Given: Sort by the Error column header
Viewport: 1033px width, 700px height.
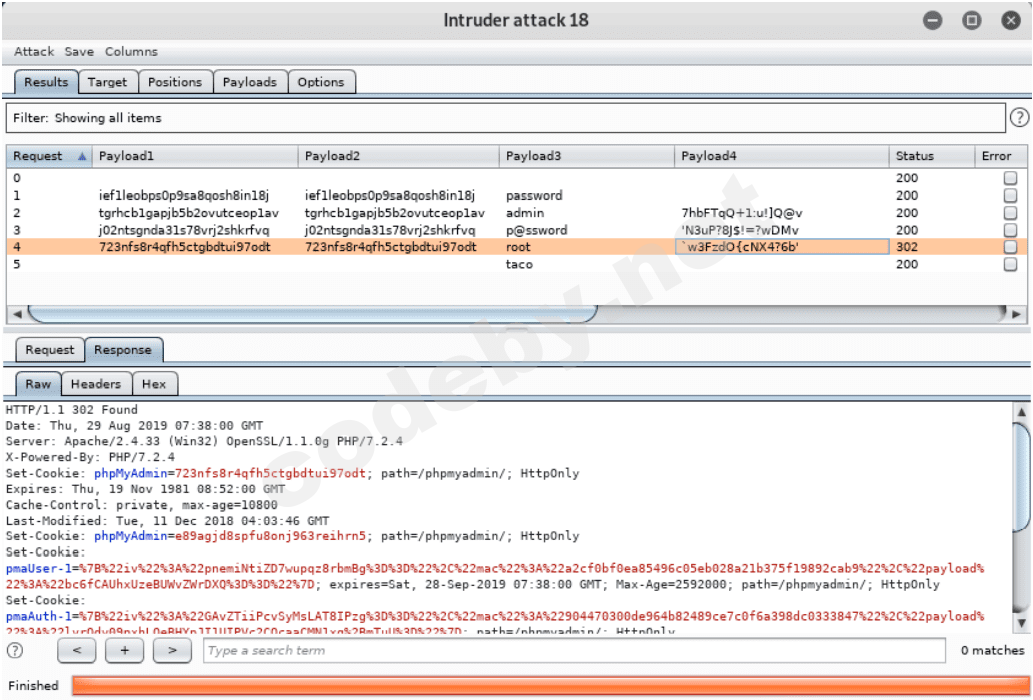Looking at the screenshot, I should (x=1001, y=156).
